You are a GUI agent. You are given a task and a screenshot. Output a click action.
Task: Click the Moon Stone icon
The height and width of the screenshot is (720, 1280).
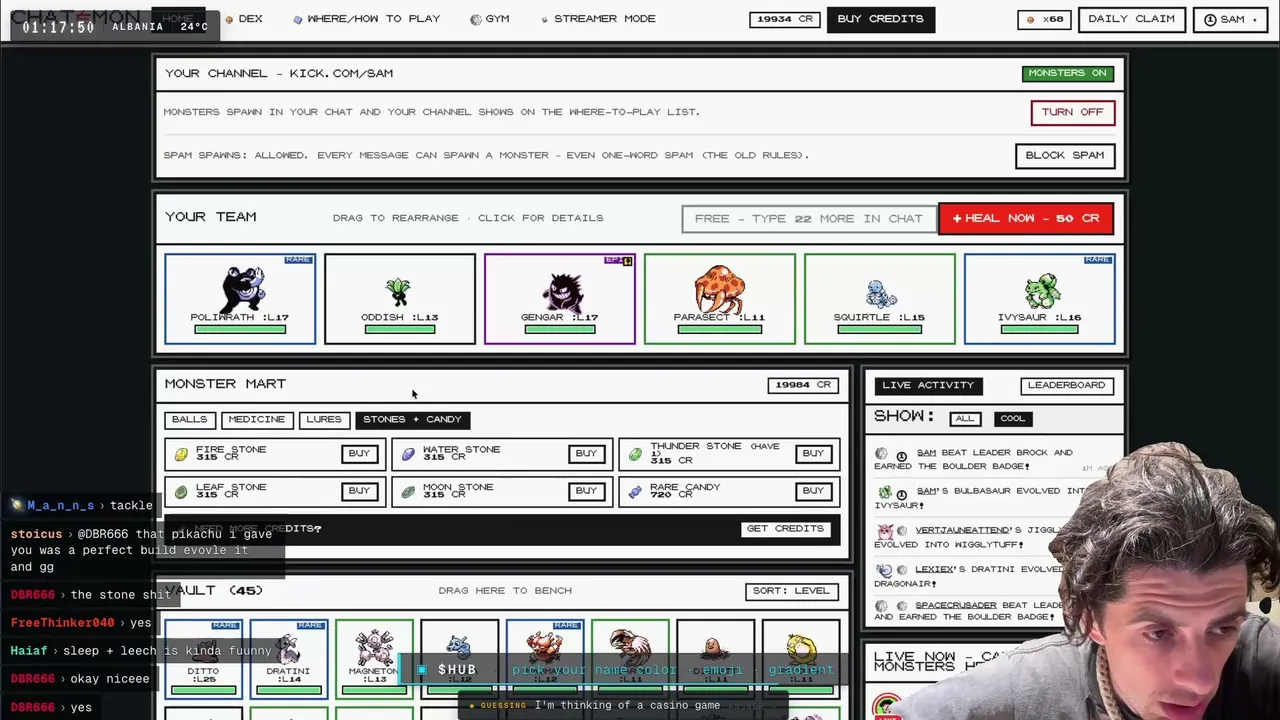point(408,491)
